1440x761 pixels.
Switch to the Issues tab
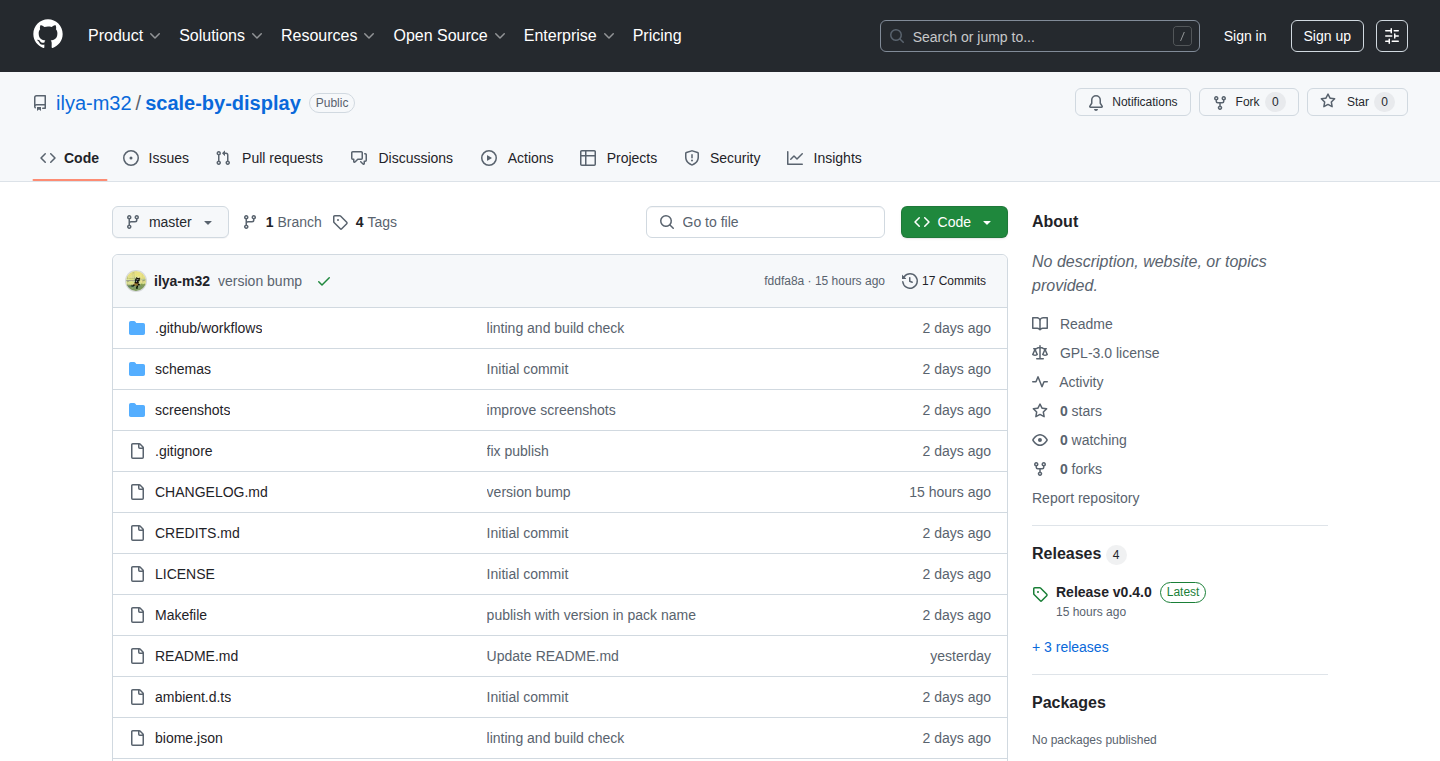[x=156, y=158]
